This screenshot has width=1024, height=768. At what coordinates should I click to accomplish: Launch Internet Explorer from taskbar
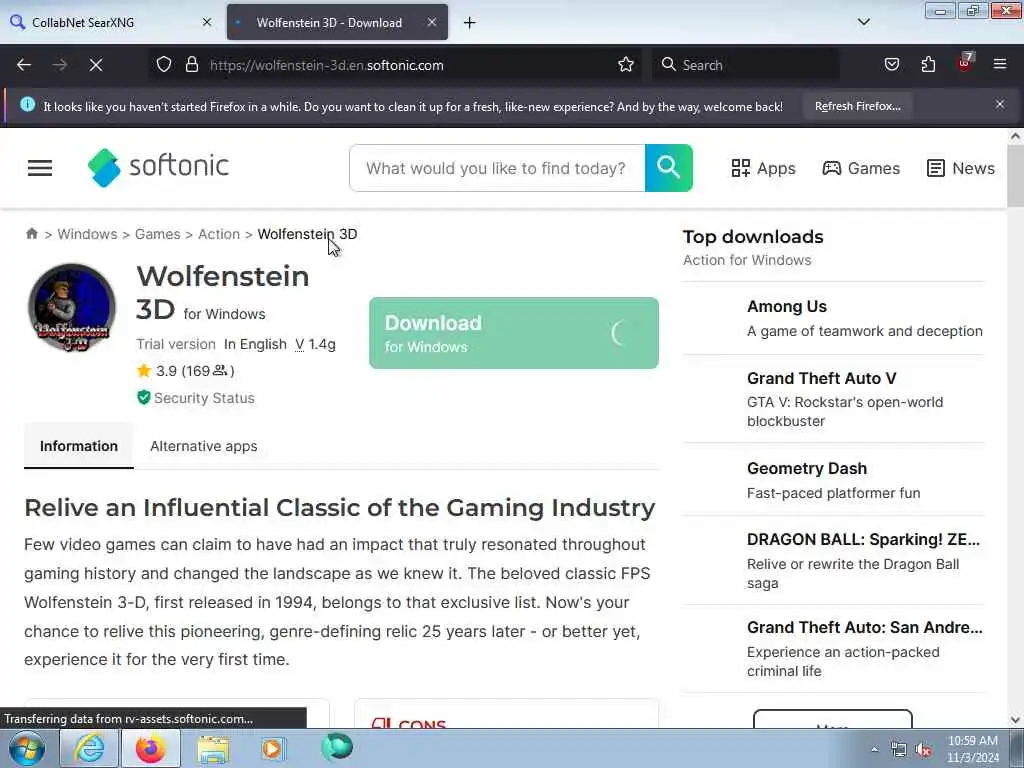click(89, 748)
